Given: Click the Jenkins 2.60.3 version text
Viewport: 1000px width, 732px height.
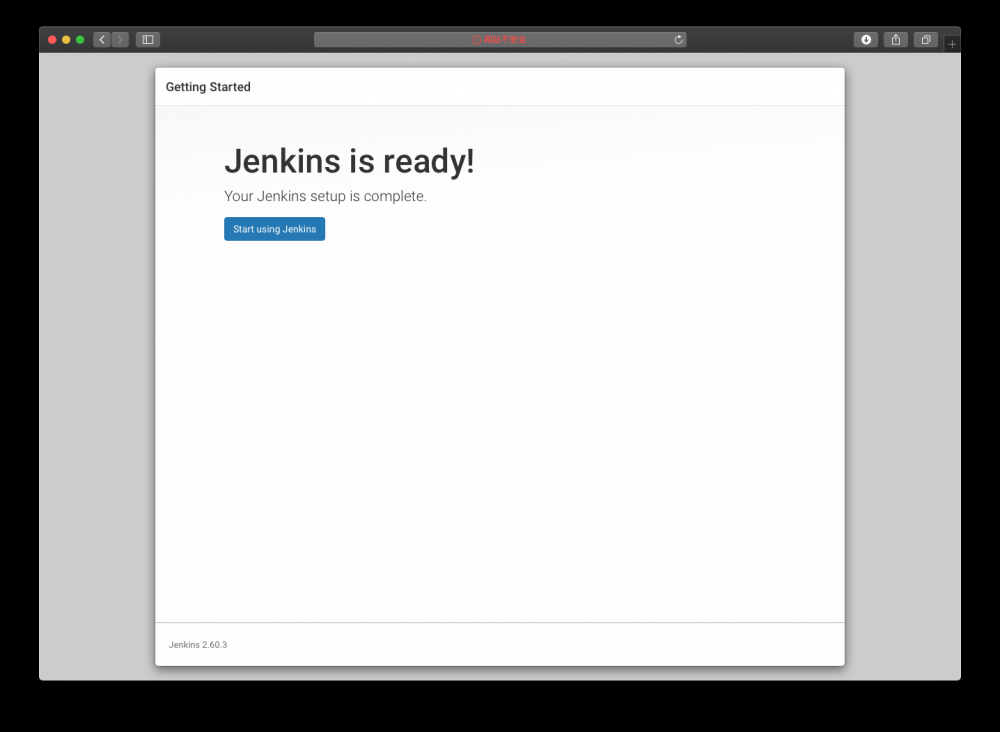Looking at the screenshot, I should pos(198,645).
